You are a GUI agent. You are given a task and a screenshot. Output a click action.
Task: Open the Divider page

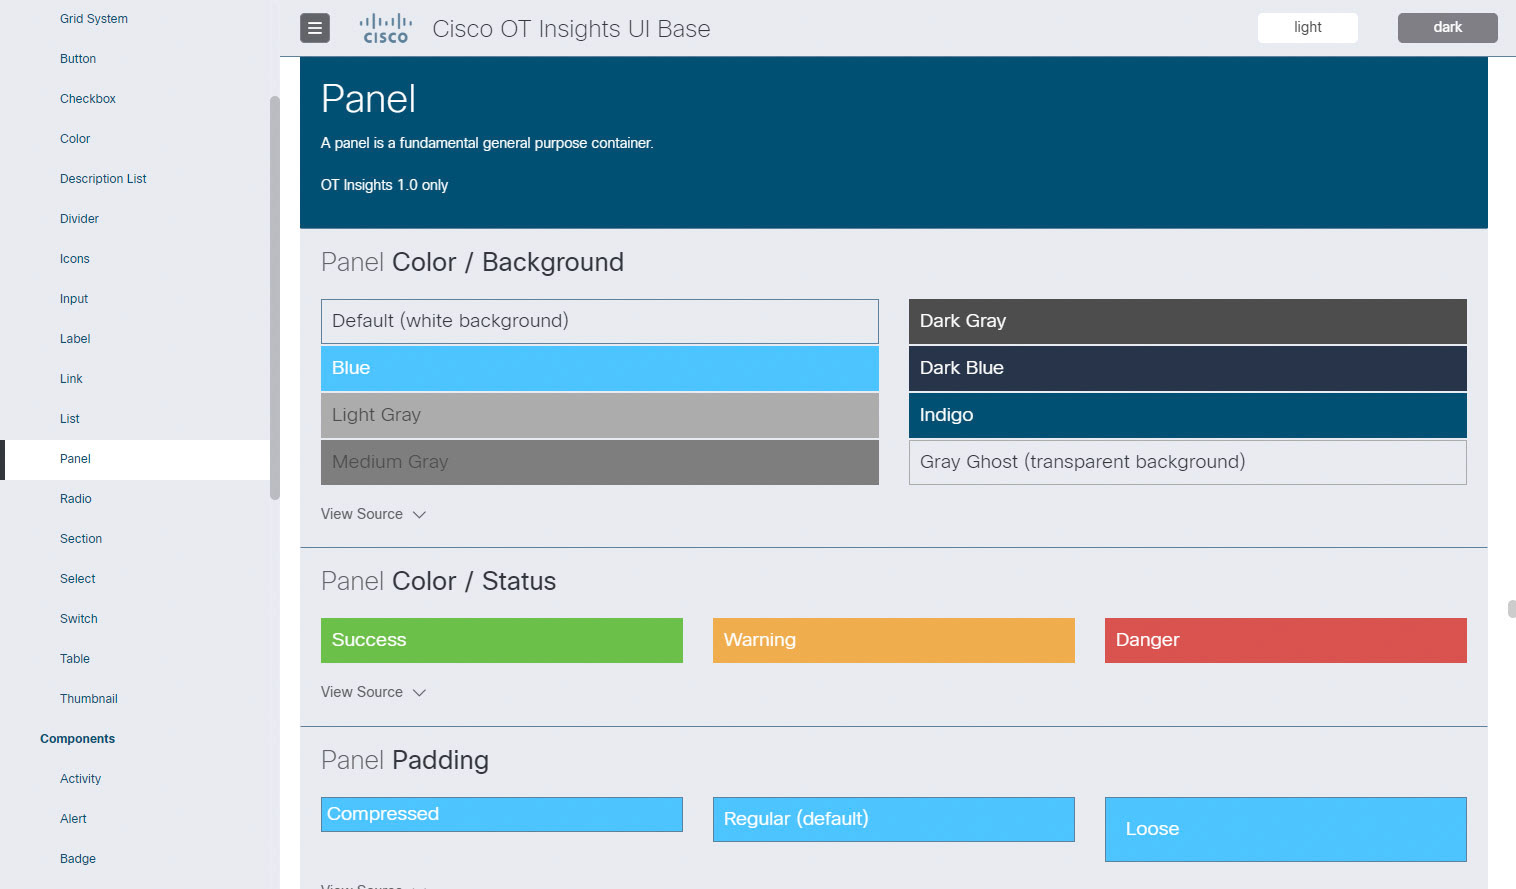click(x=79, y=219)
